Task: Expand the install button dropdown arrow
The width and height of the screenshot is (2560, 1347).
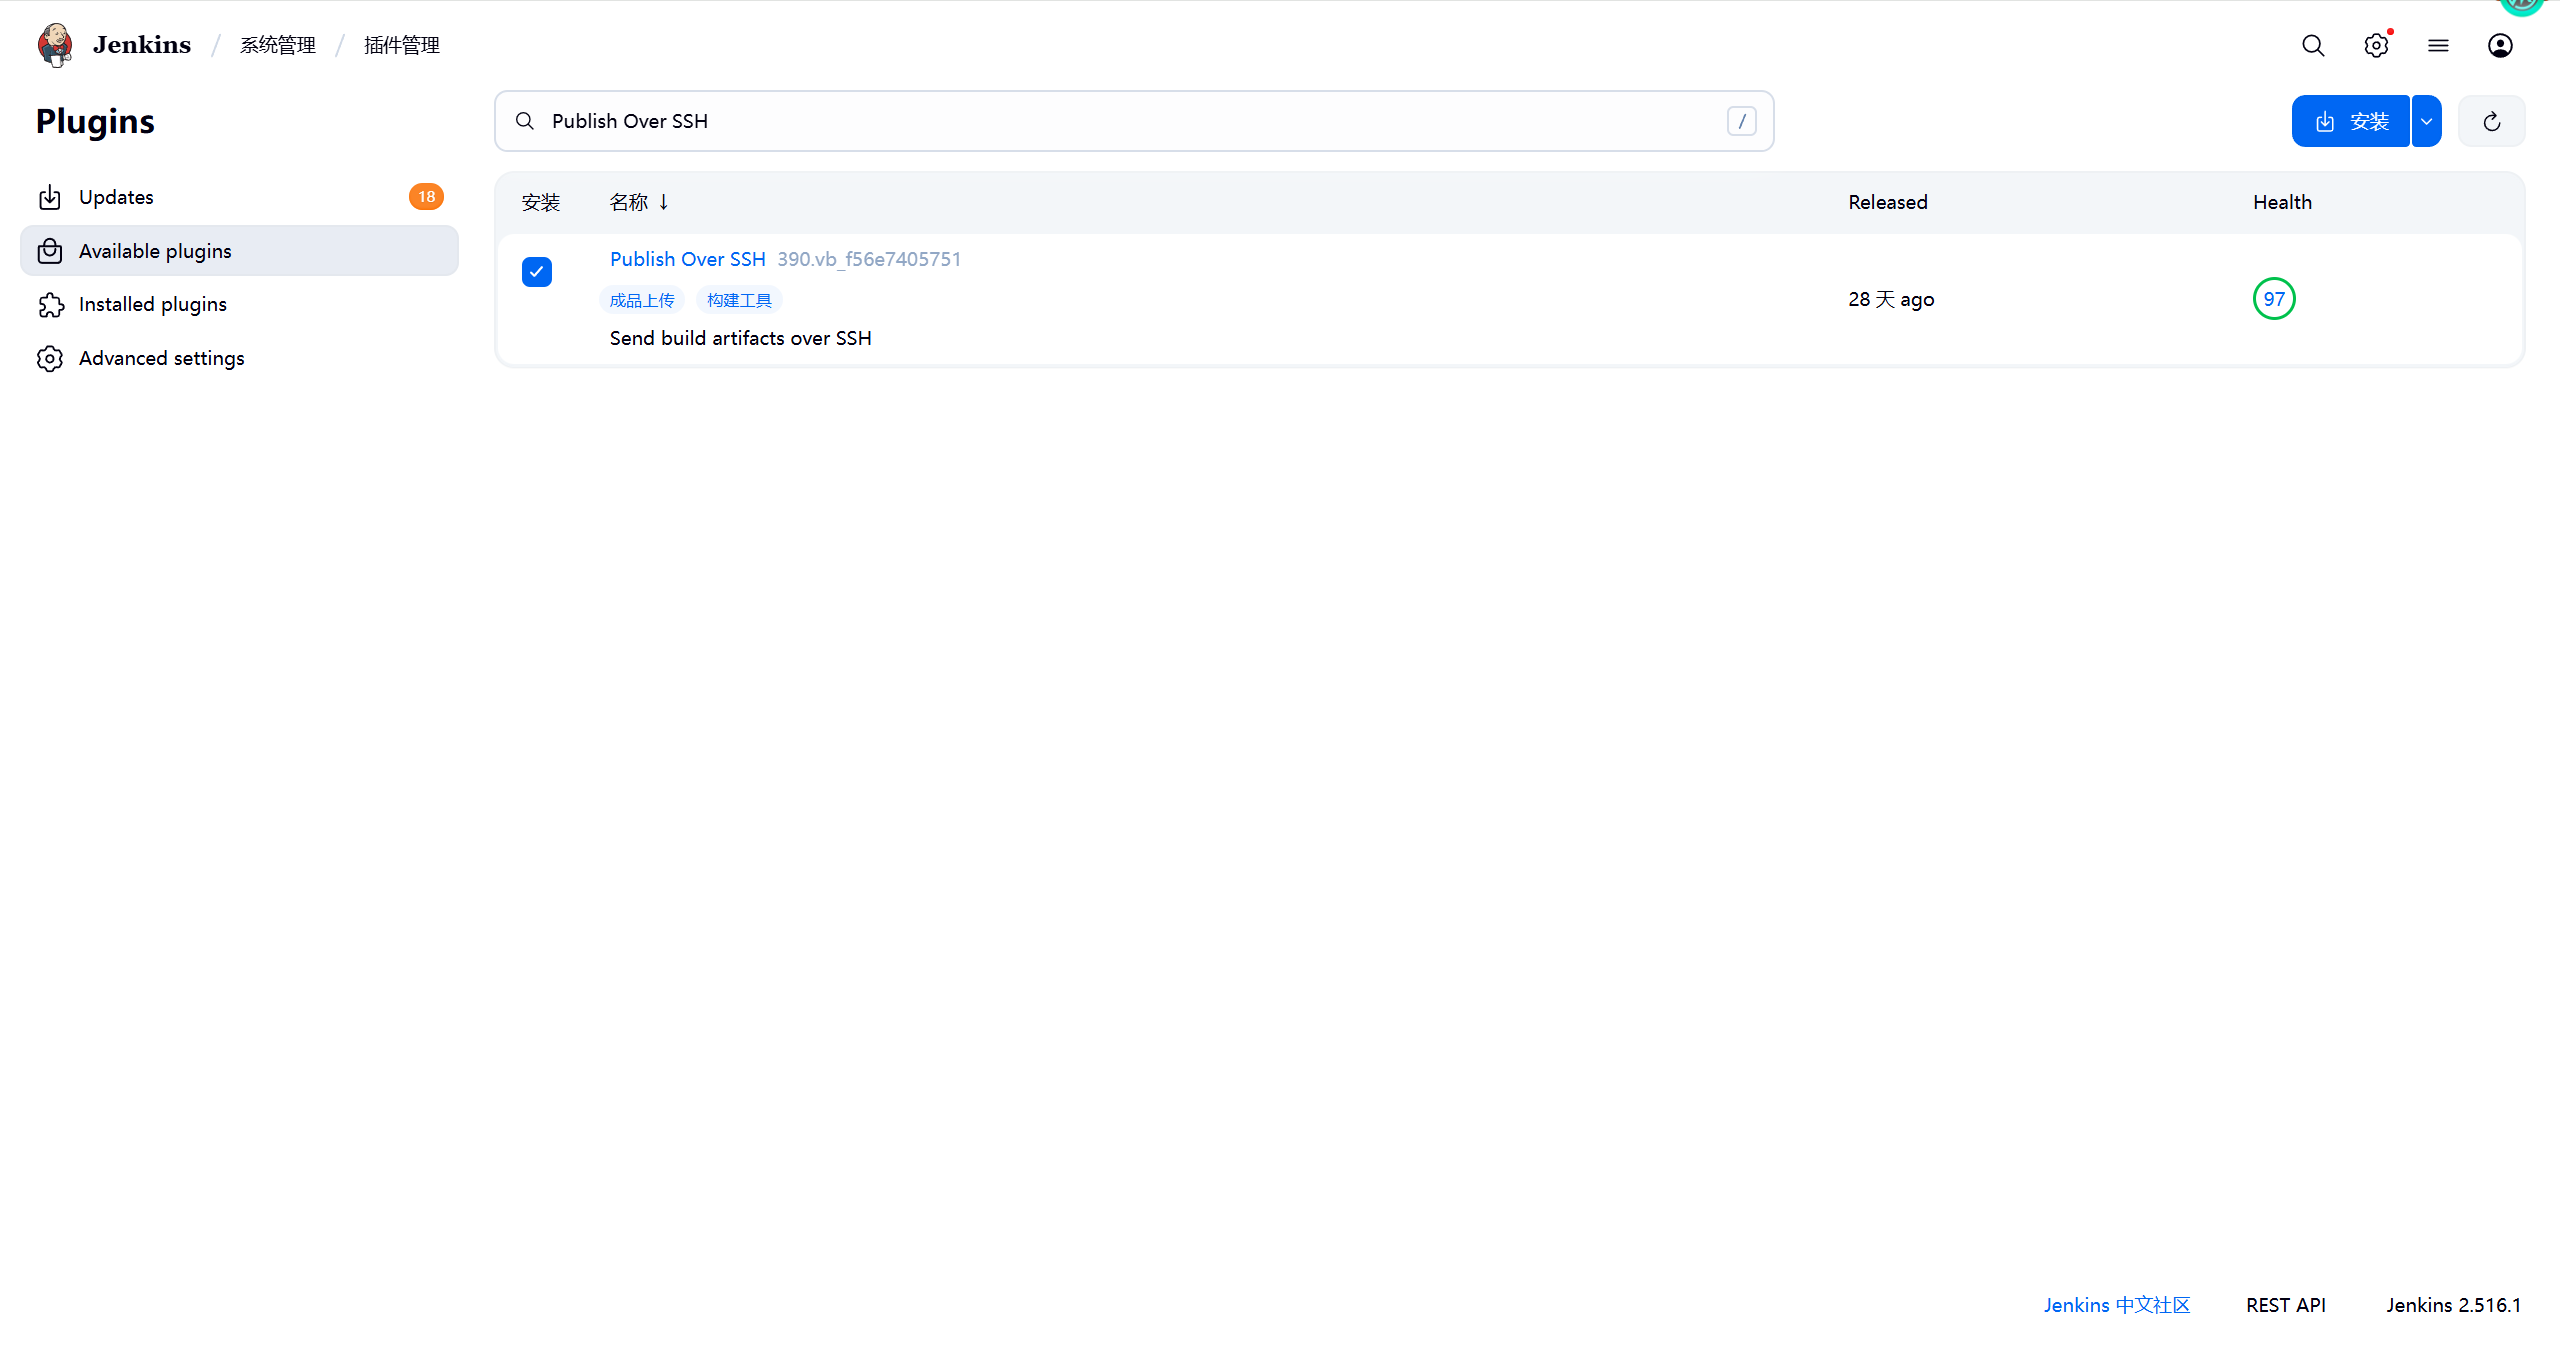Action: [2426, 121]
